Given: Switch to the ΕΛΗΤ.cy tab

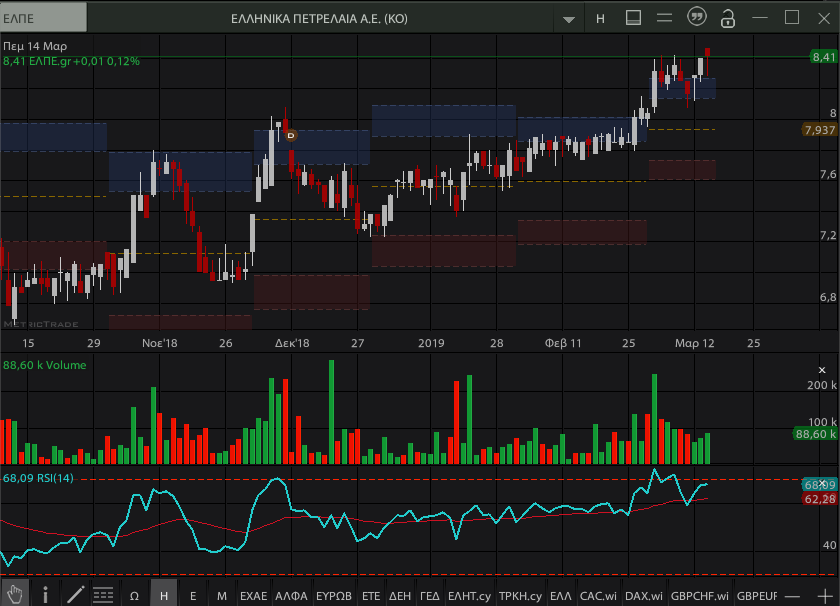Looking at the screenshot, I should pyautogui.click(x=469, y=596).
